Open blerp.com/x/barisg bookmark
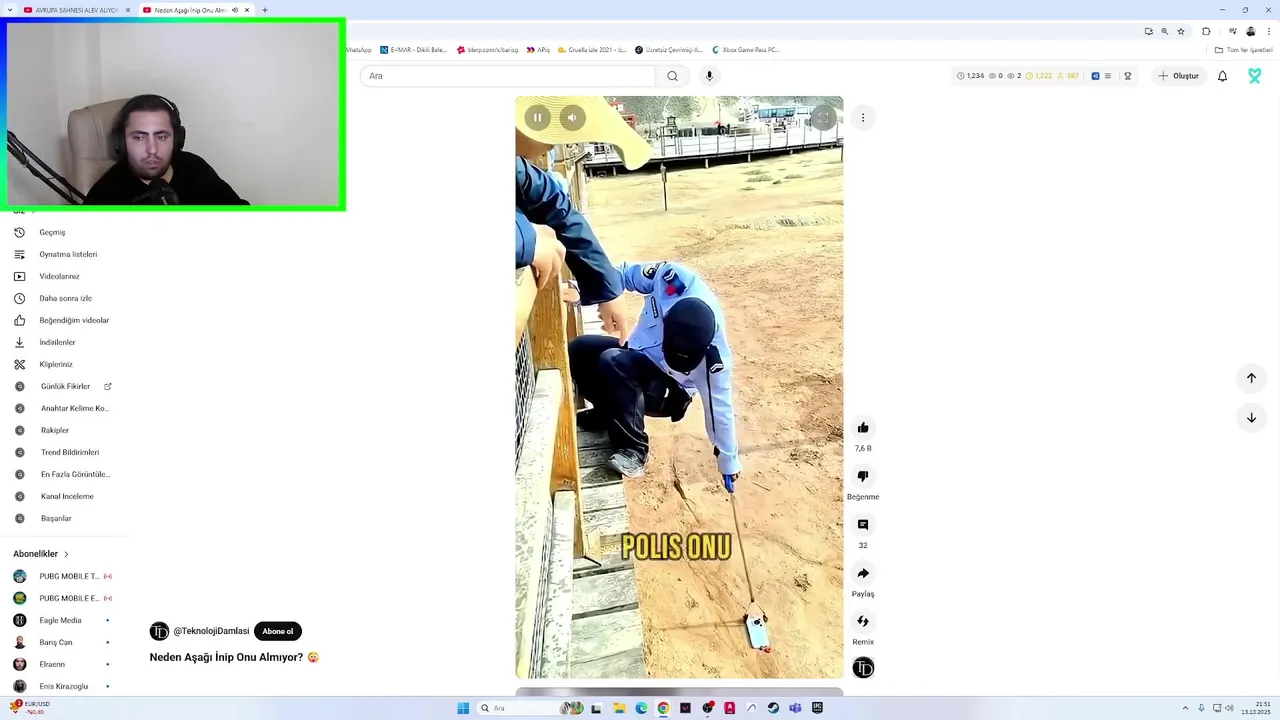 coord(488,49)
